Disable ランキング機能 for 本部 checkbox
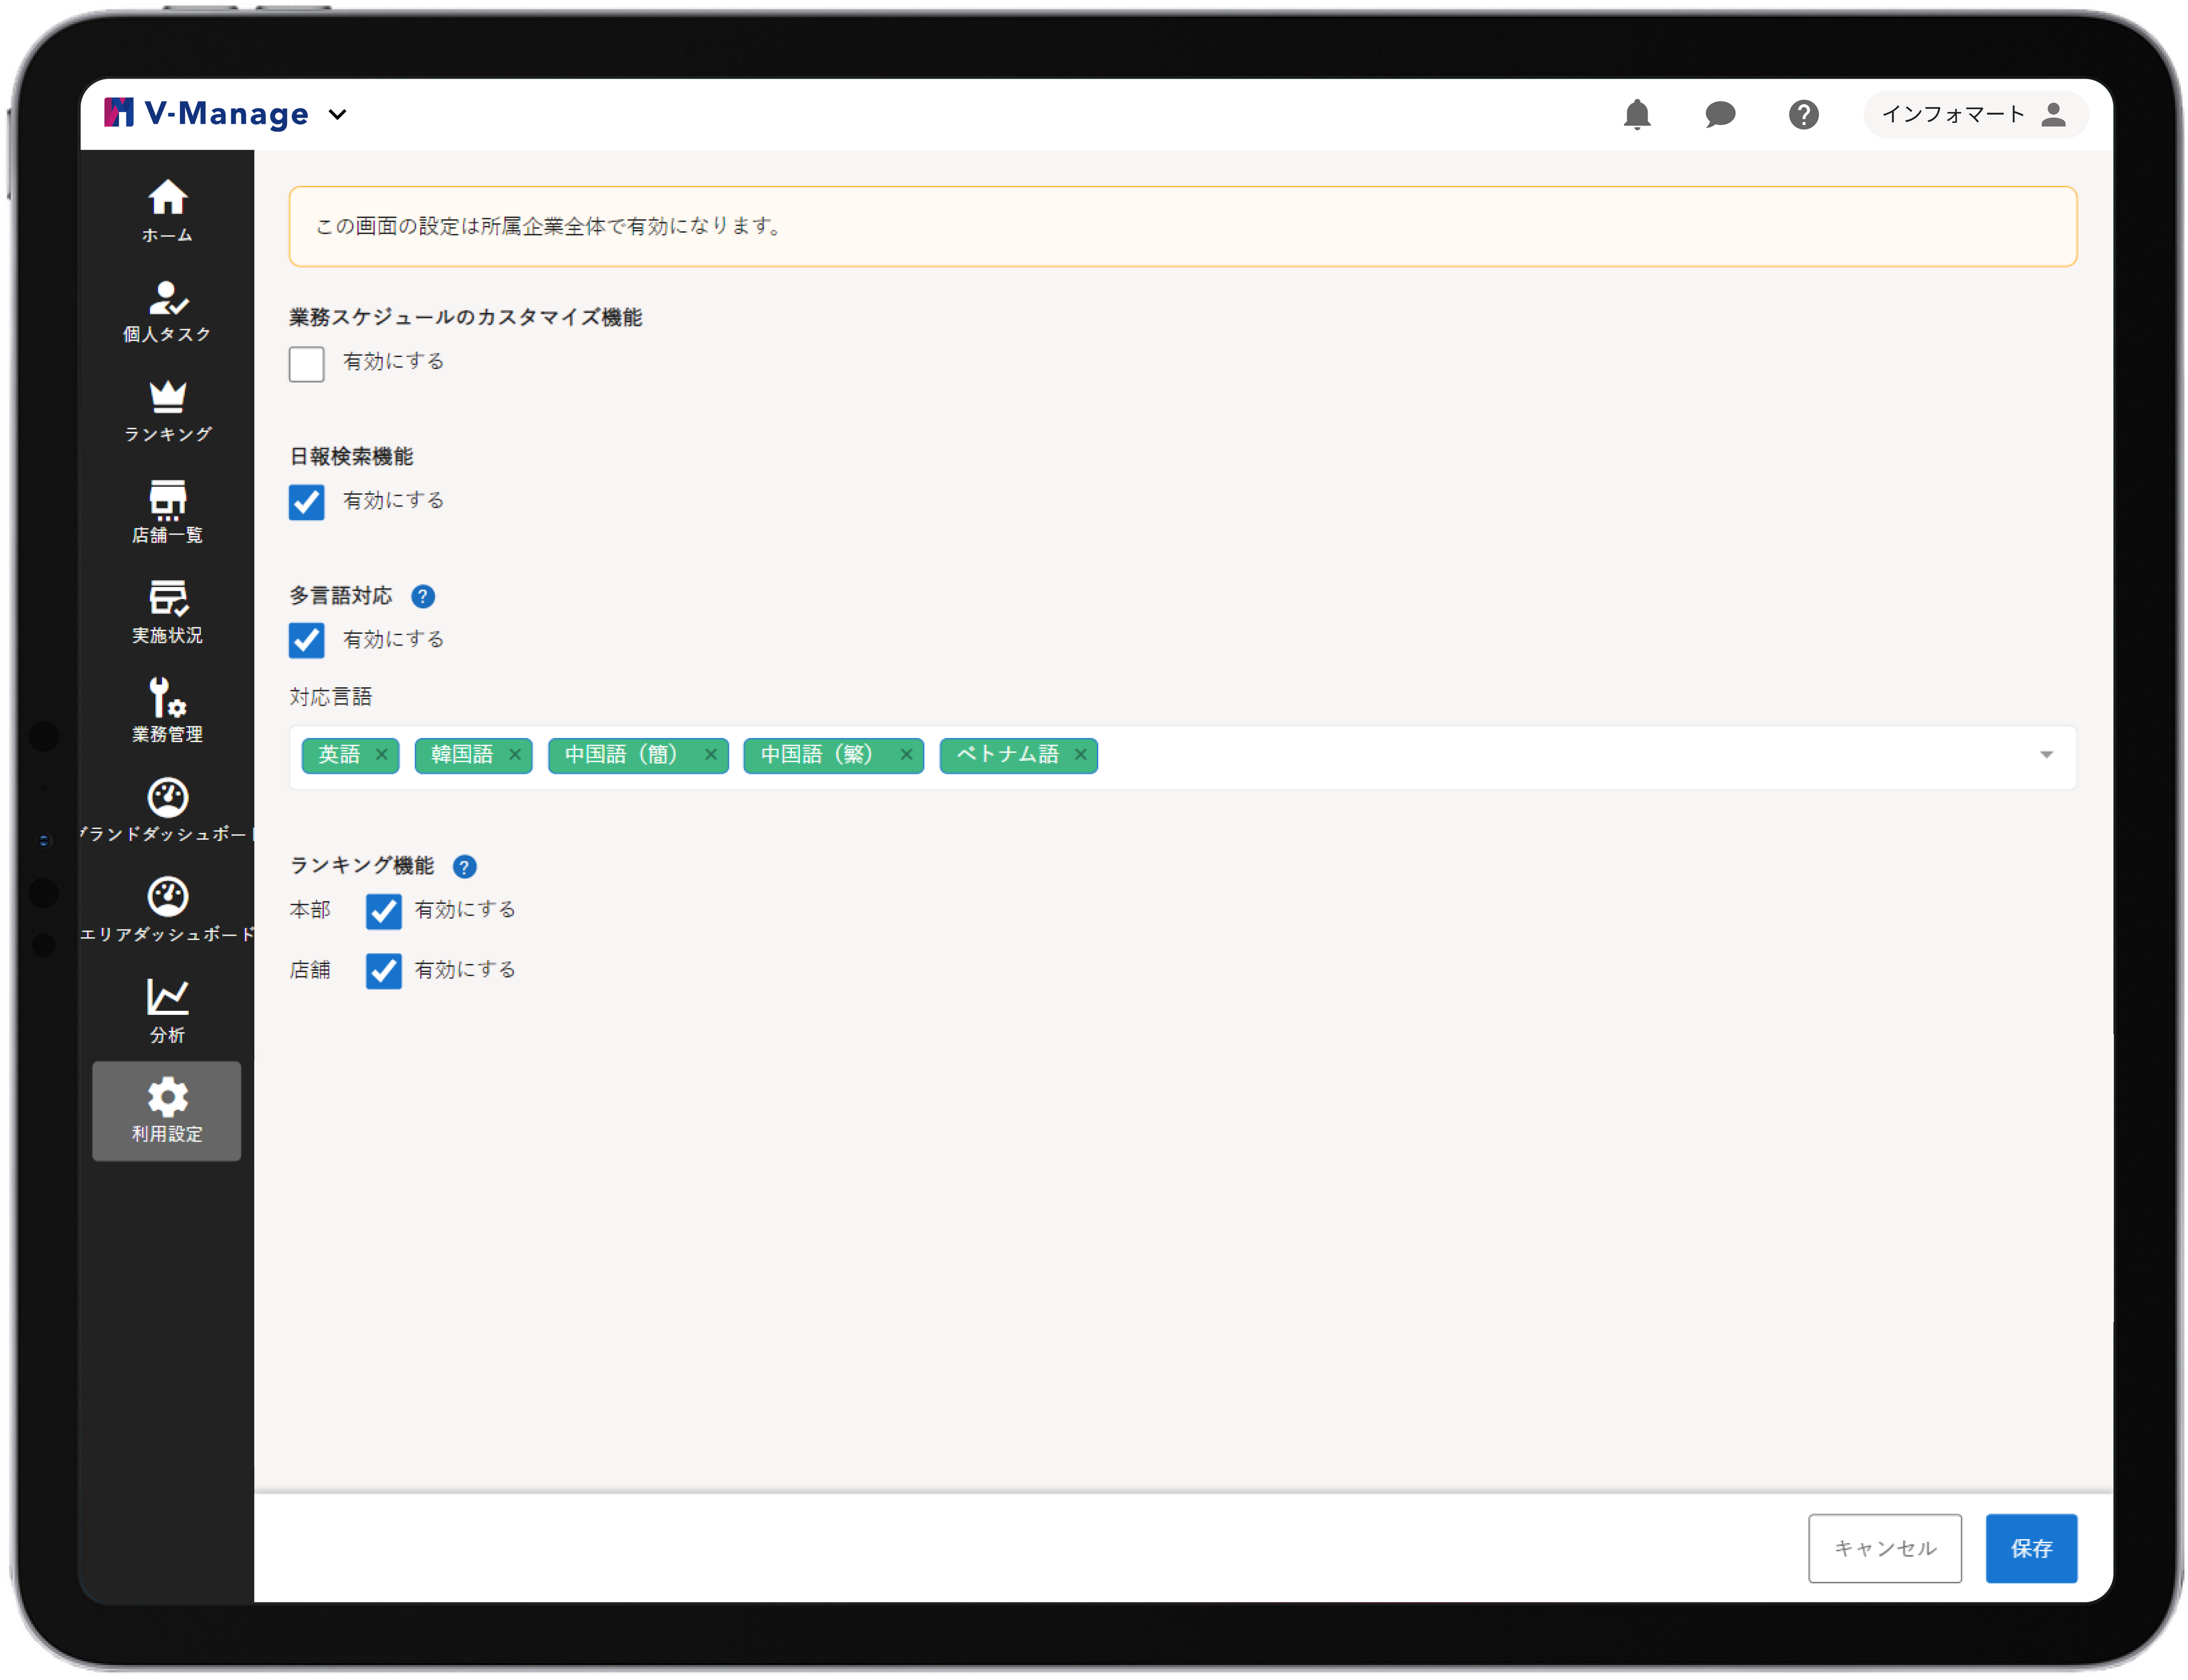This screenshot has width=2188, height=1680. [383, 911]
